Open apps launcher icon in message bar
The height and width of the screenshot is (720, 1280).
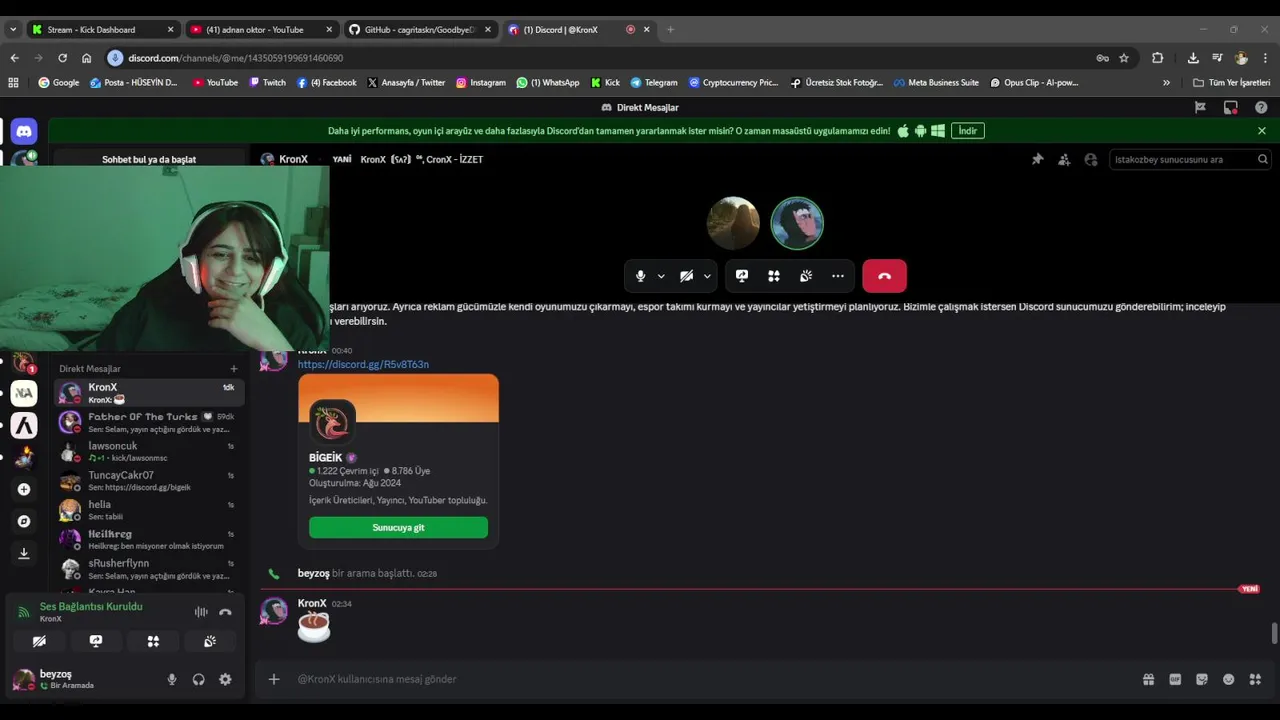tap(1255, 679)
